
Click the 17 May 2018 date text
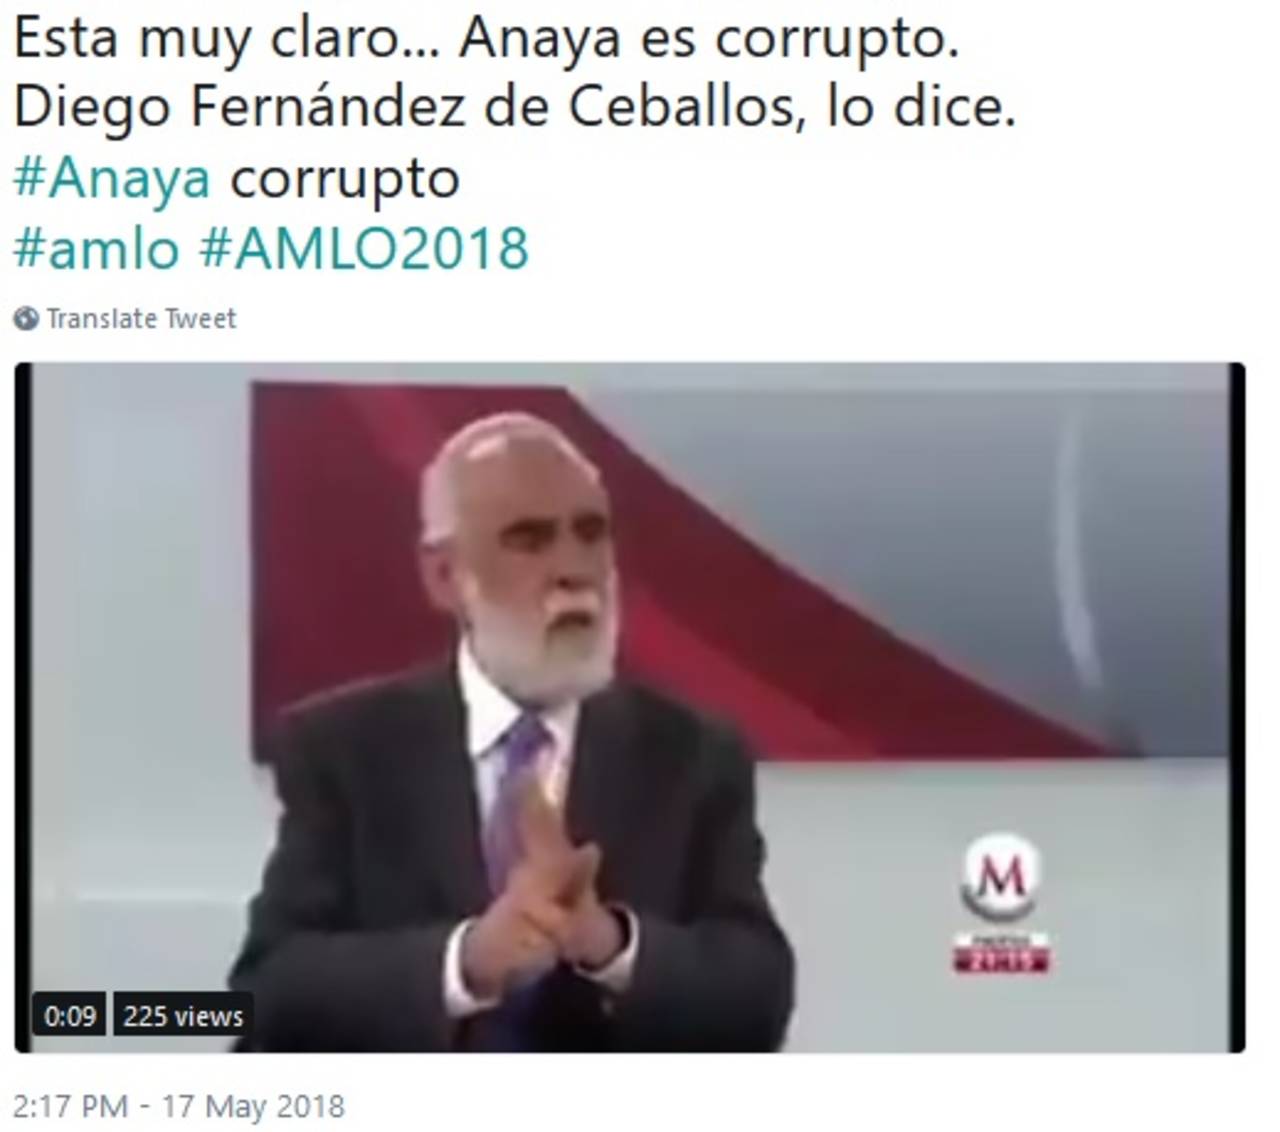point(253,1106)
